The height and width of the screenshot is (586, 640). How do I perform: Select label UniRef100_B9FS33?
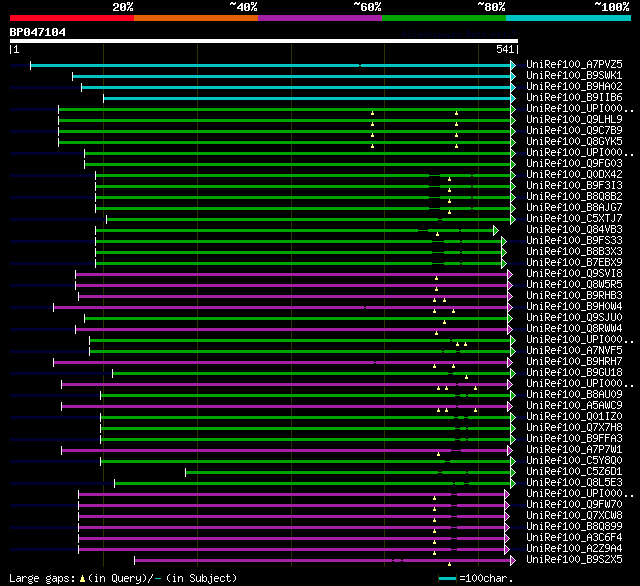pyautogui.click(x=574, y=241)
